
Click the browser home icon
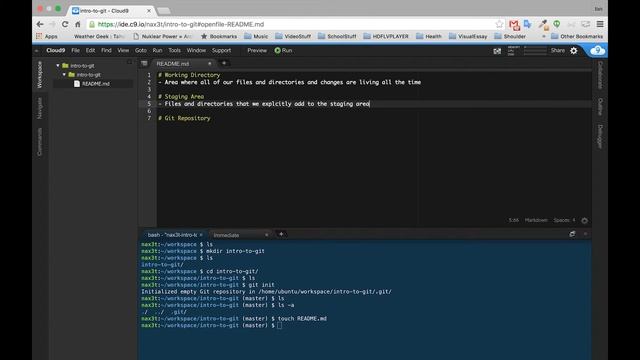[x=78, y=24]
